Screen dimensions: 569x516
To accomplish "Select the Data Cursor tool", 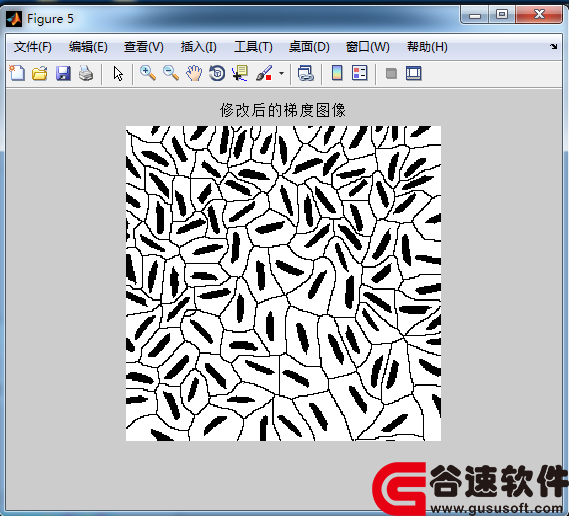I will click(x=240, y=73).
